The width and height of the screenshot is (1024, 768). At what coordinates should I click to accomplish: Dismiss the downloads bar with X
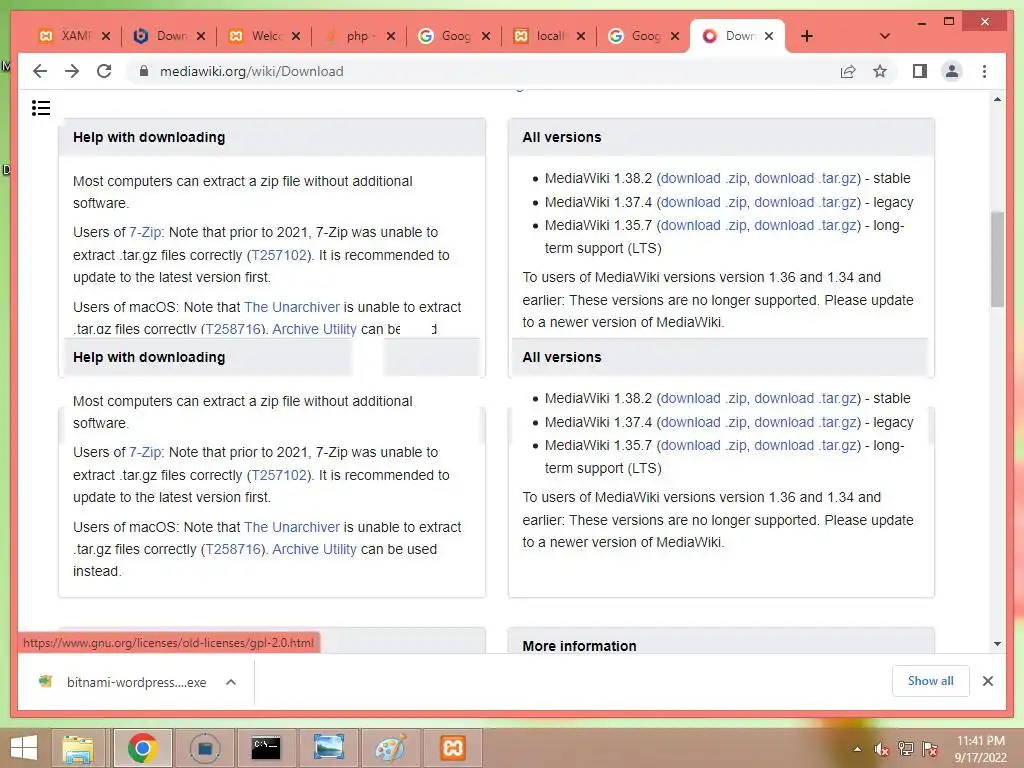tap(987, 681)
